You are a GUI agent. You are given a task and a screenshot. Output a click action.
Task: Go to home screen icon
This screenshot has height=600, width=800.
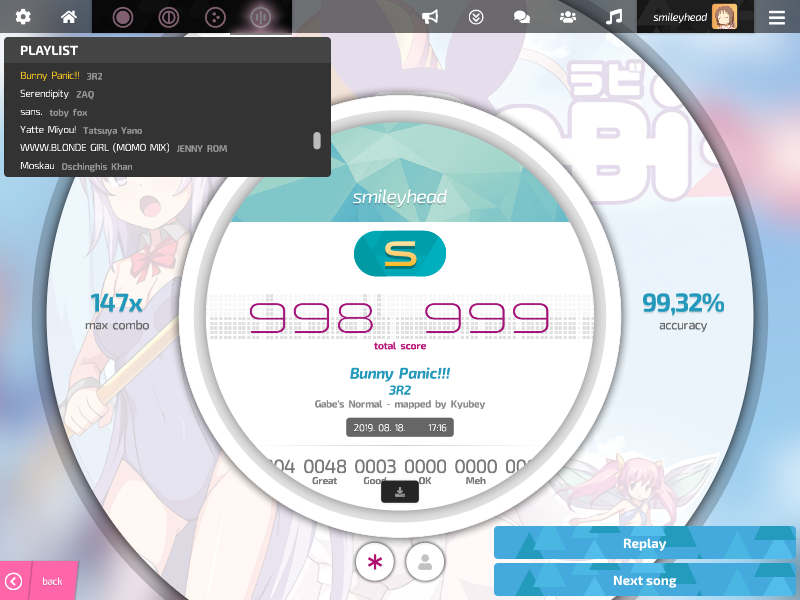click(69, 17)
